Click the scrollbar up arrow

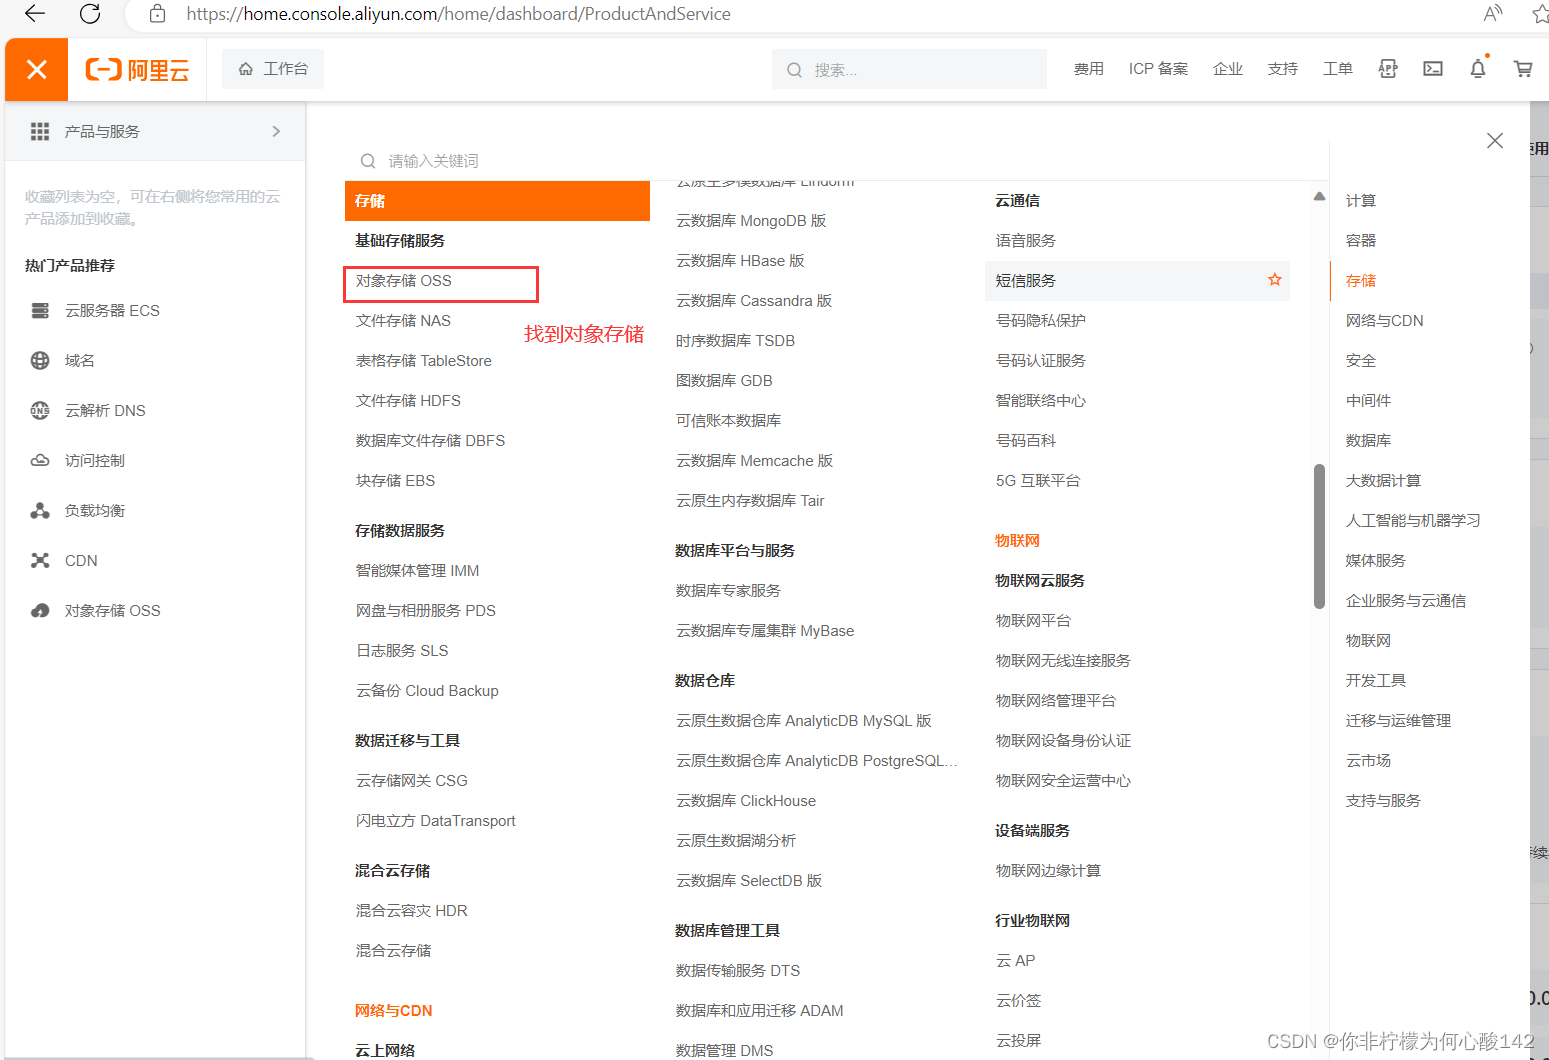click(1319, 196)
